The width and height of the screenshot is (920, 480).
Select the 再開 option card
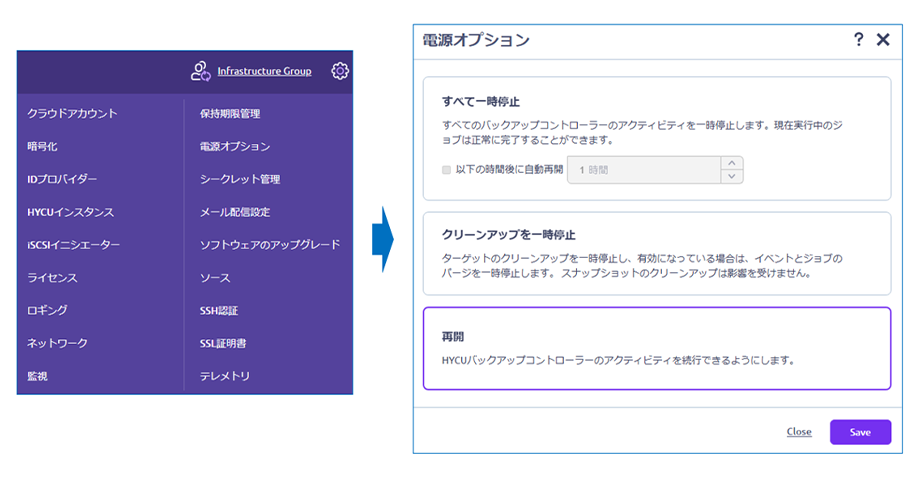coord(657,349)
